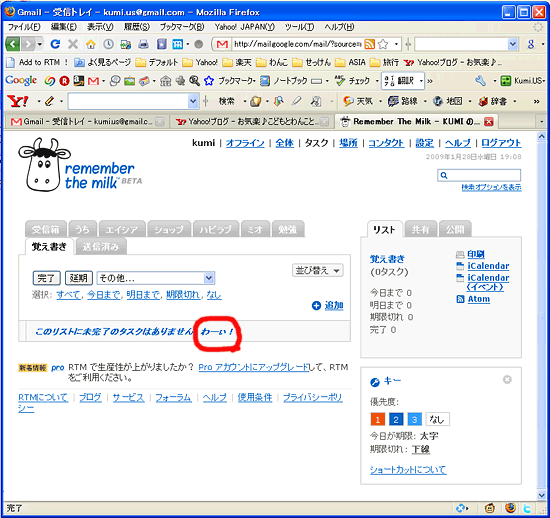Select すべて tasks link
The height and width of the screenshot is (518, 550).
(68, 295)
